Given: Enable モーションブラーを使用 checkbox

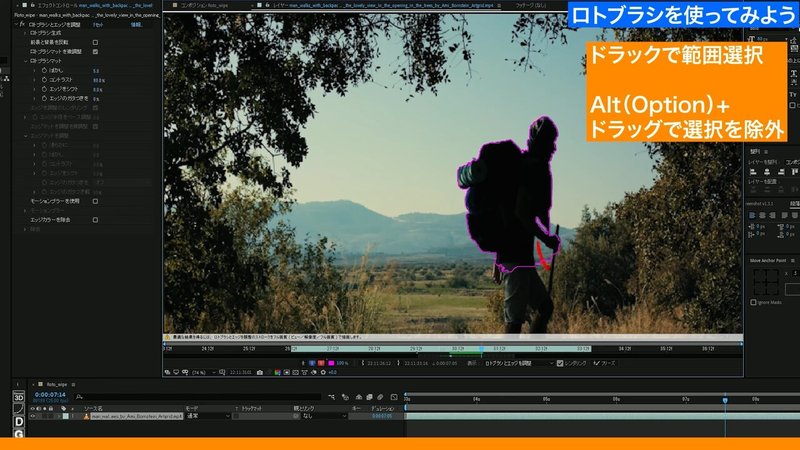Looking at the screenshot, I should [95, 201].
